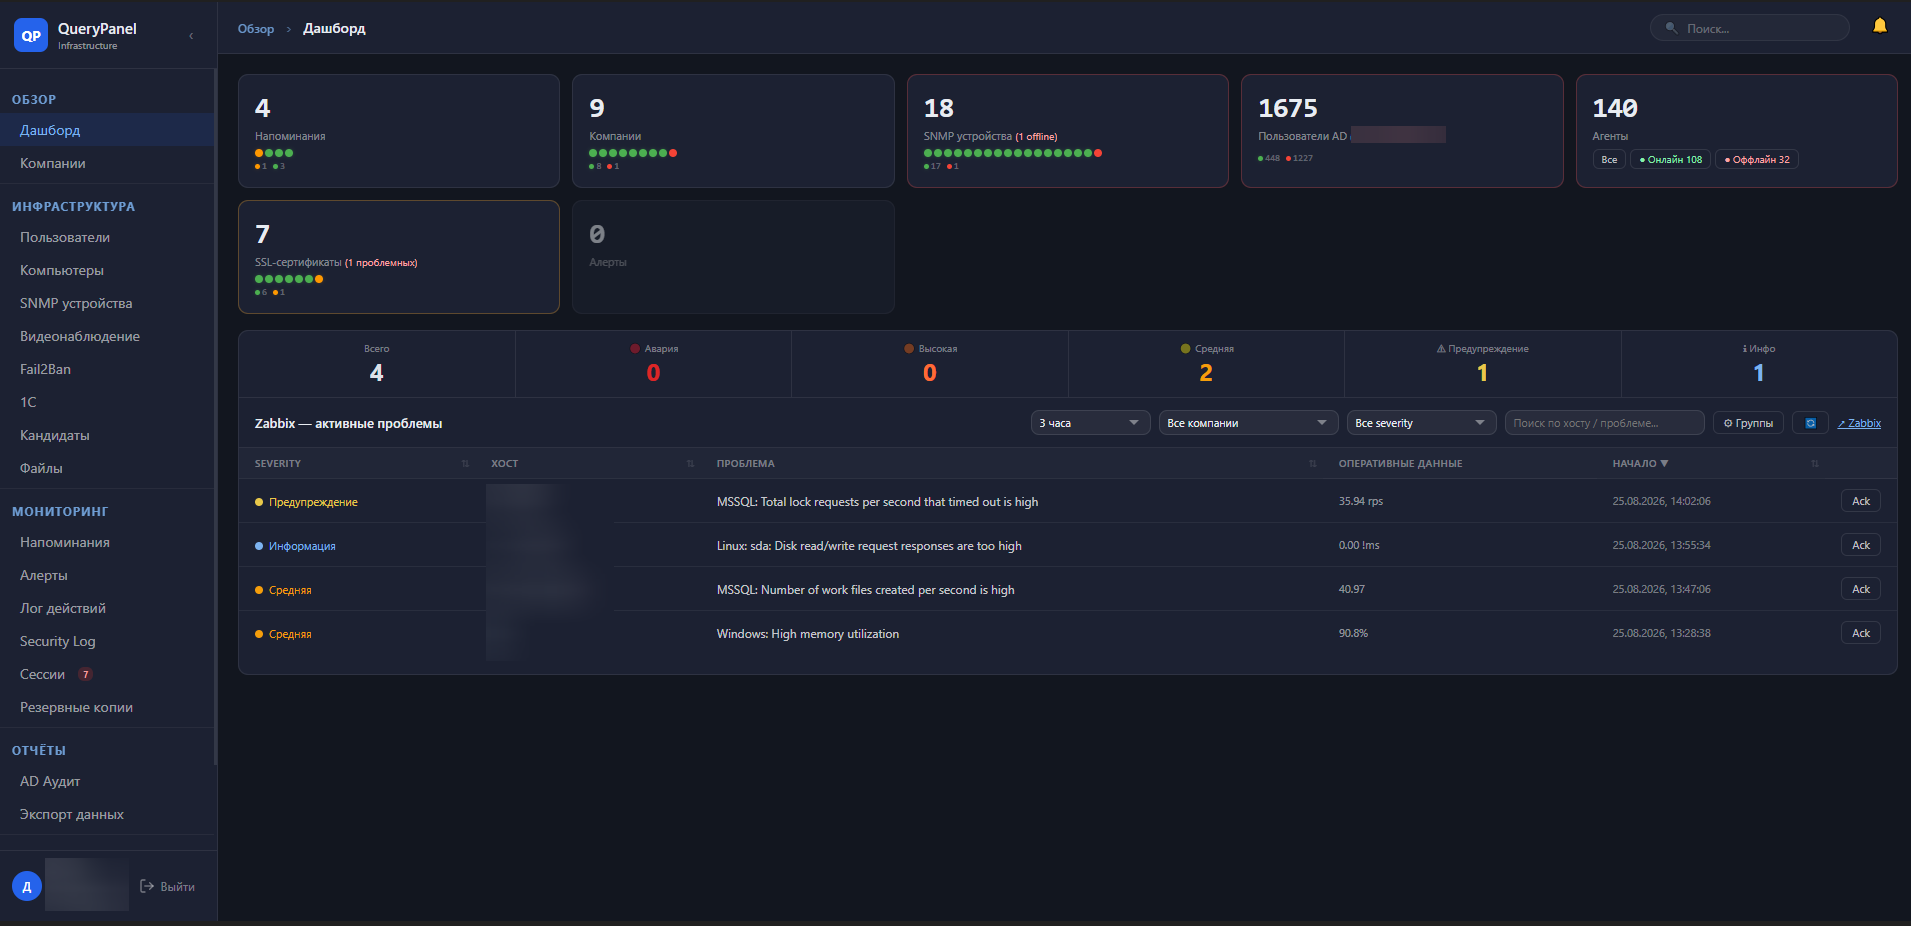Filter agents by Онлайн 108
The width and height of the screenshot is (1911, 926).
[x=1670, y=159]
